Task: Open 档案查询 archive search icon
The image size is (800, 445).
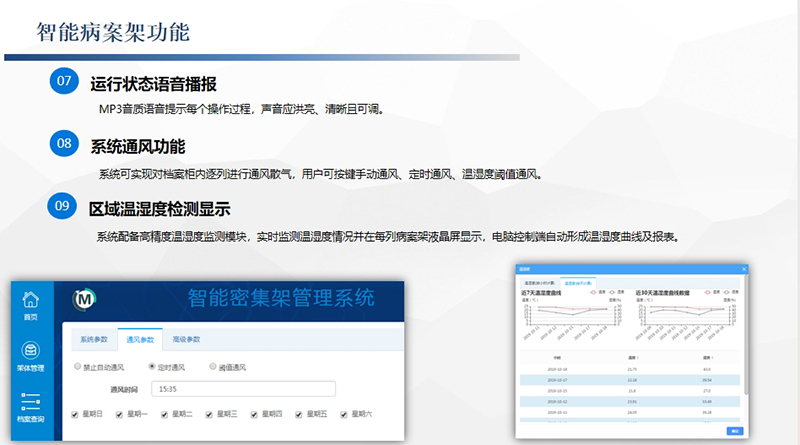Action: click(x=30, y=402)
